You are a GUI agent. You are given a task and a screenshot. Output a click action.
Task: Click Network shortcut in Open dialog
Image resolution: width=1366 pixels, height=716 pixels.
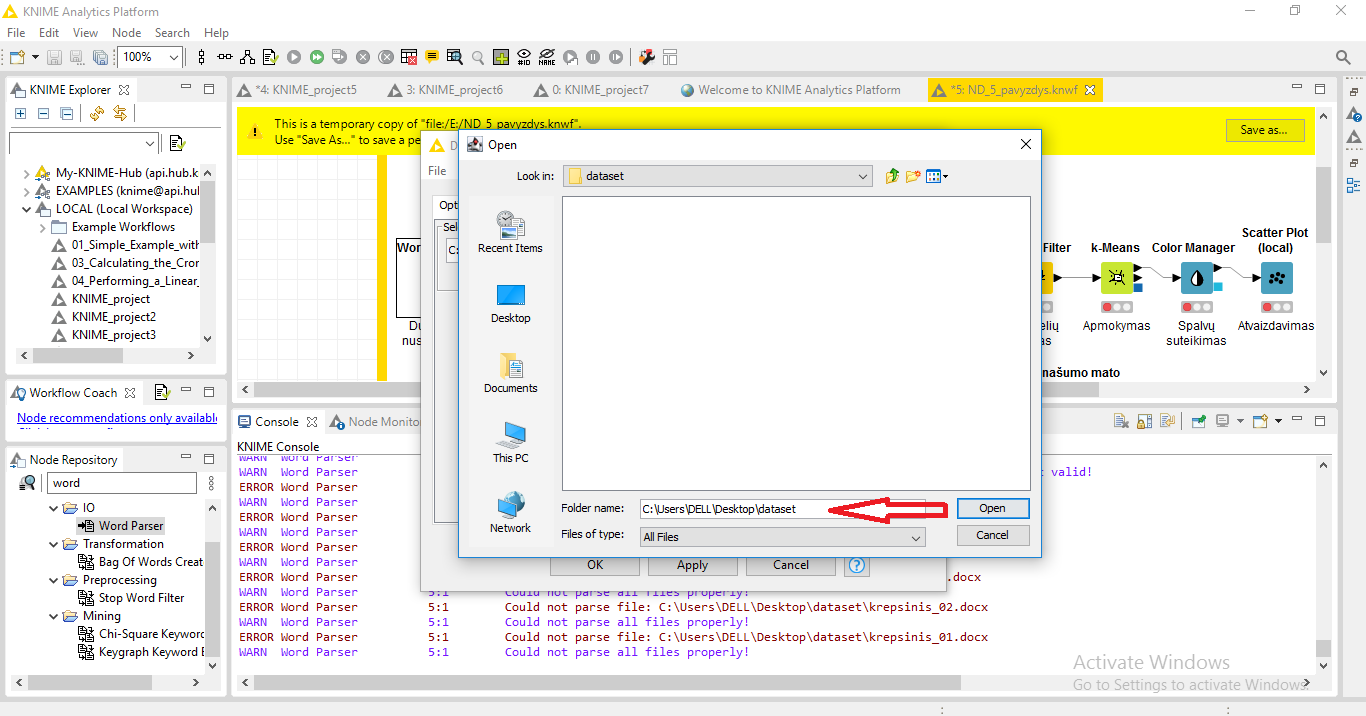[x=510, y=513]
